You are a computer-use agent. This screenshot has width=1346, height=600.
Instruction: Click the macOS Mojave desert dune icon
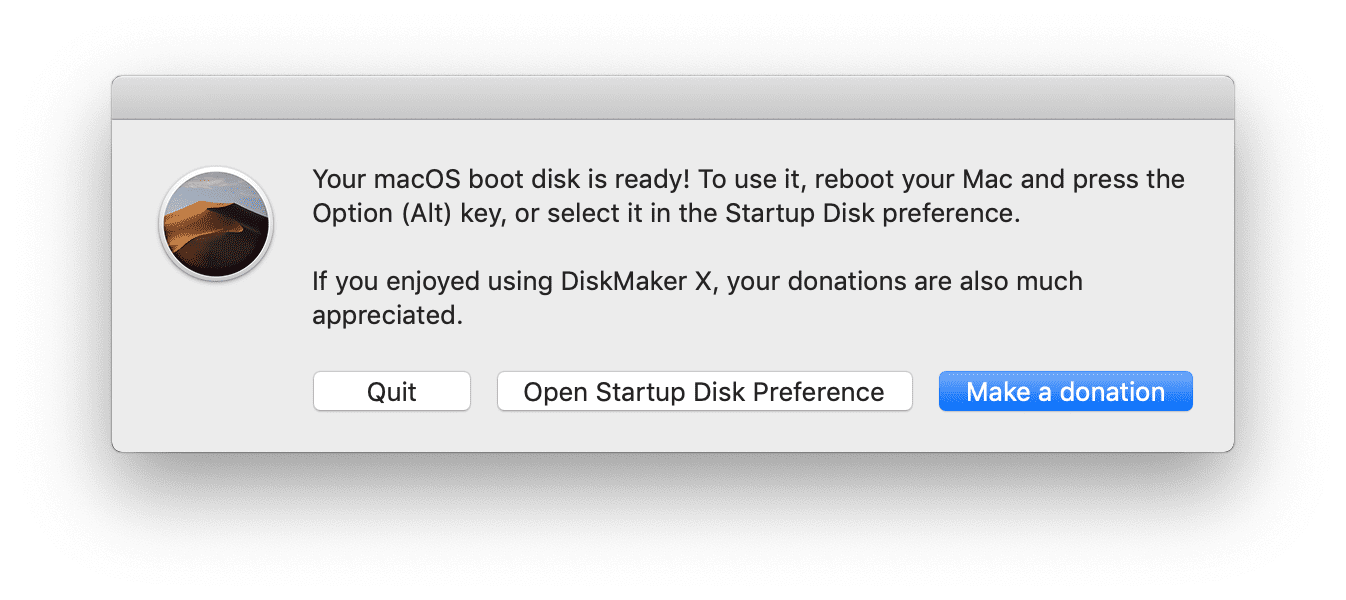(x=216, y=224)
